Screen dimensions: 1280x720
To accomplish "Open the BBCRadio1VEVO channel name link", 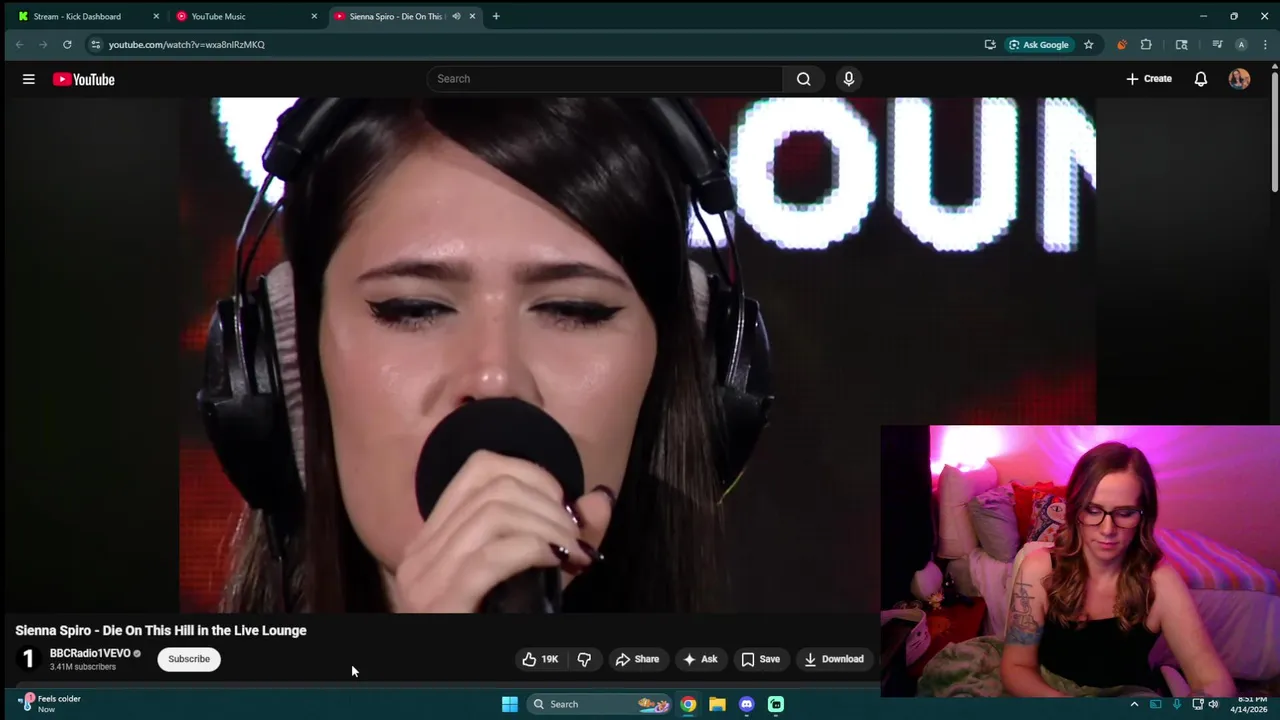I will (90, 653).
